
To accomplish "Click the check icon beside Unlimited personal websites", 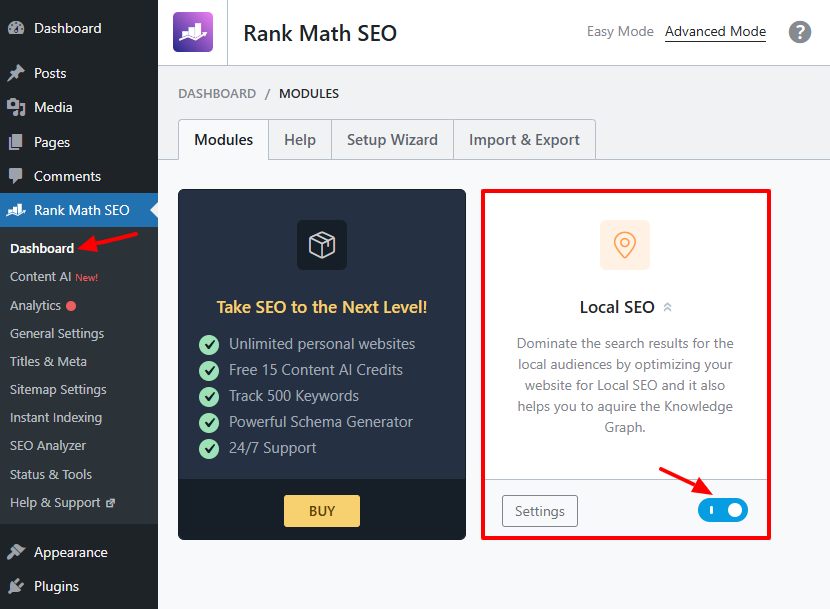I will 209,345.
